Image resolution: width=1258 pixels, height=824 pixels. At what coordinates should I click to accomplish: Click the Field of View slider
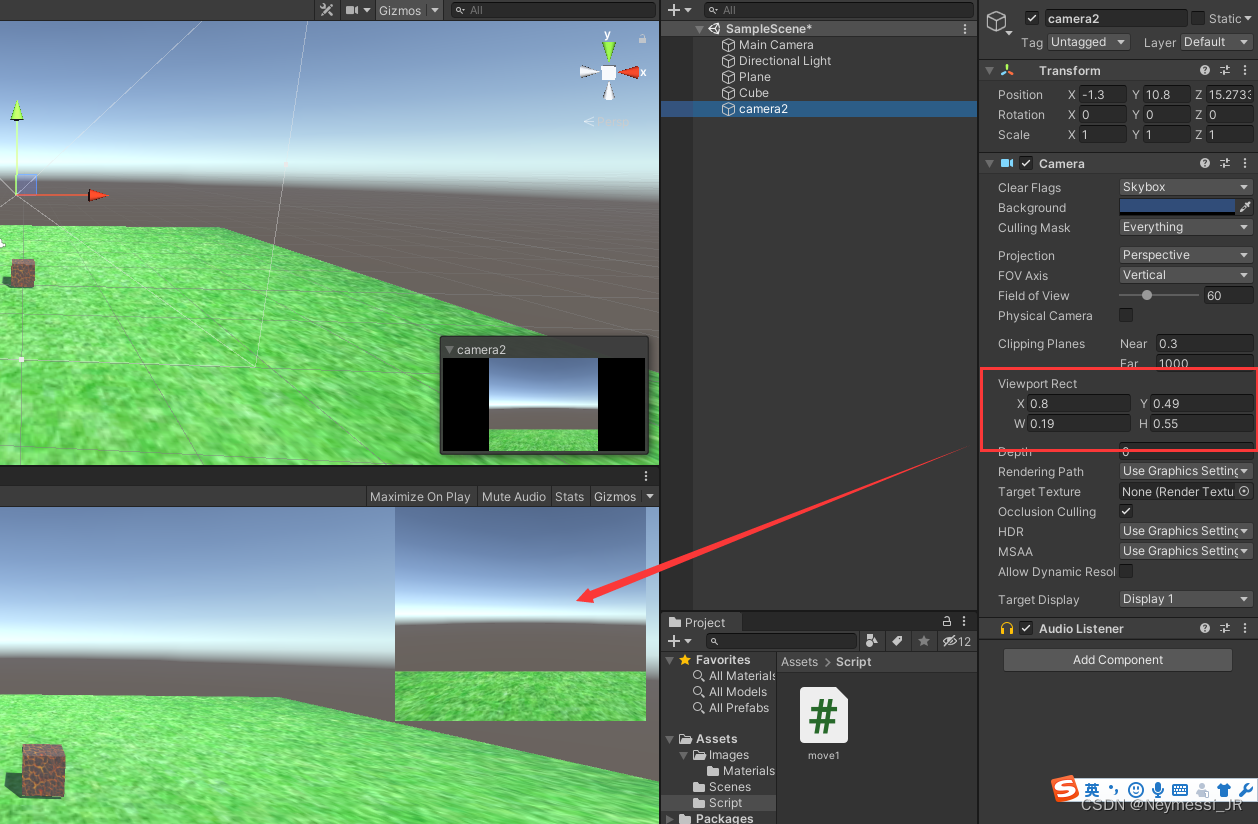[x=1159, y=295]
